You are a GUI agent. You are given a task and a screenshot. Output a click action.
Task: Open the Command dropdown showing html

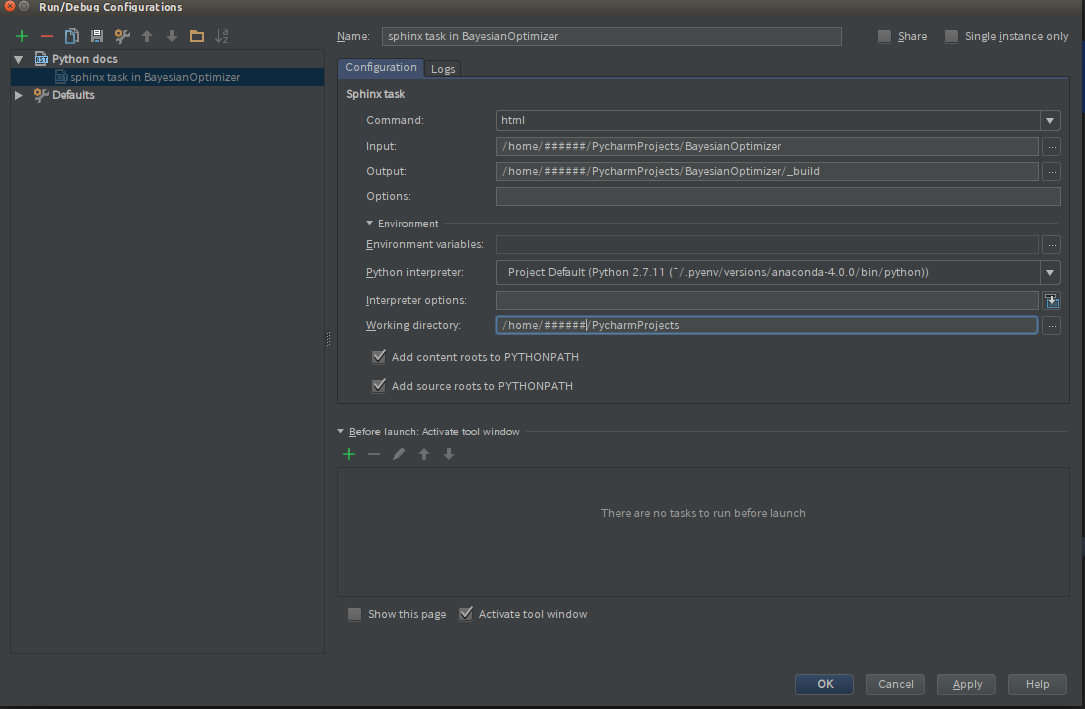(x=1050, y=120)
